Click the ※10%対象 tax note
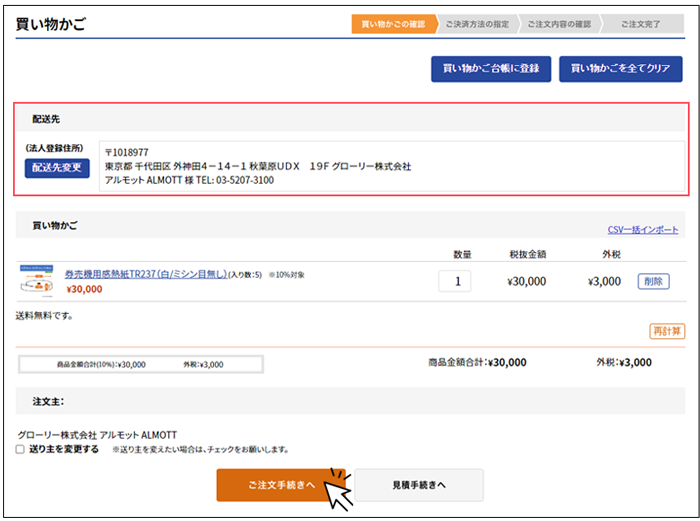This screenshot has width=700, height=521. coord(286,275)
